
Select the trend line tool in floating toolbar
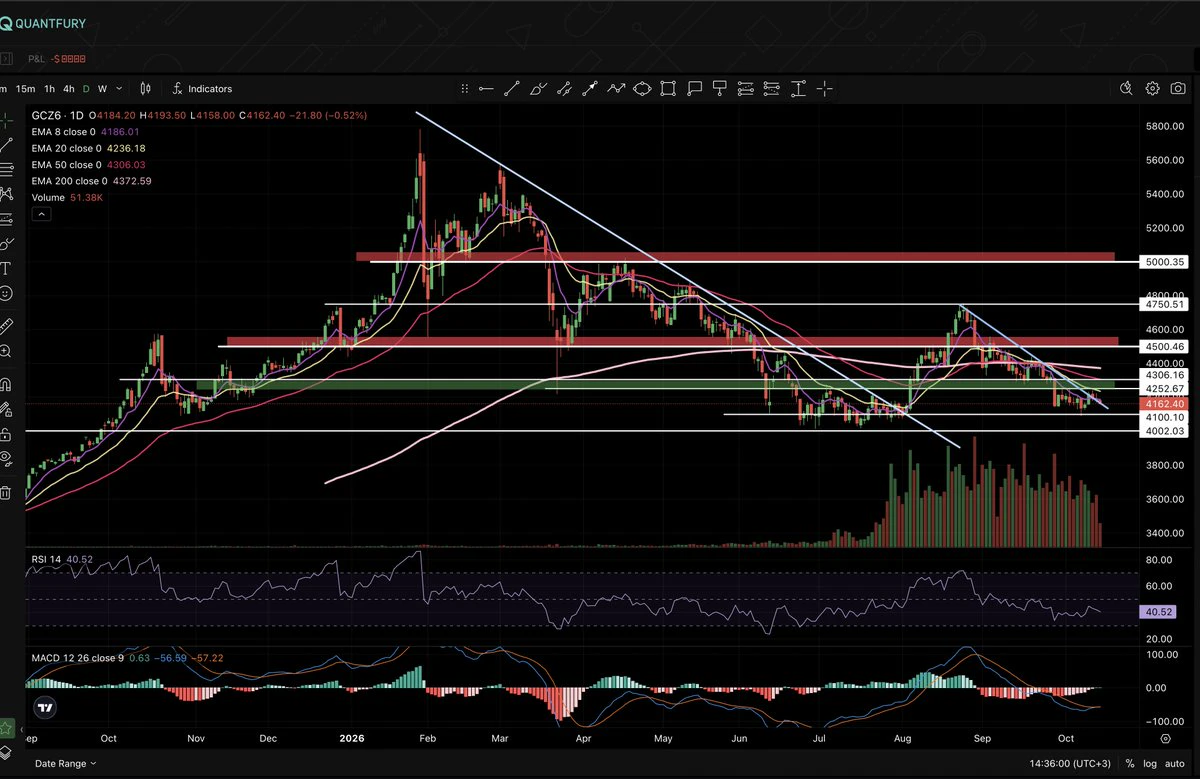point(513,89)
